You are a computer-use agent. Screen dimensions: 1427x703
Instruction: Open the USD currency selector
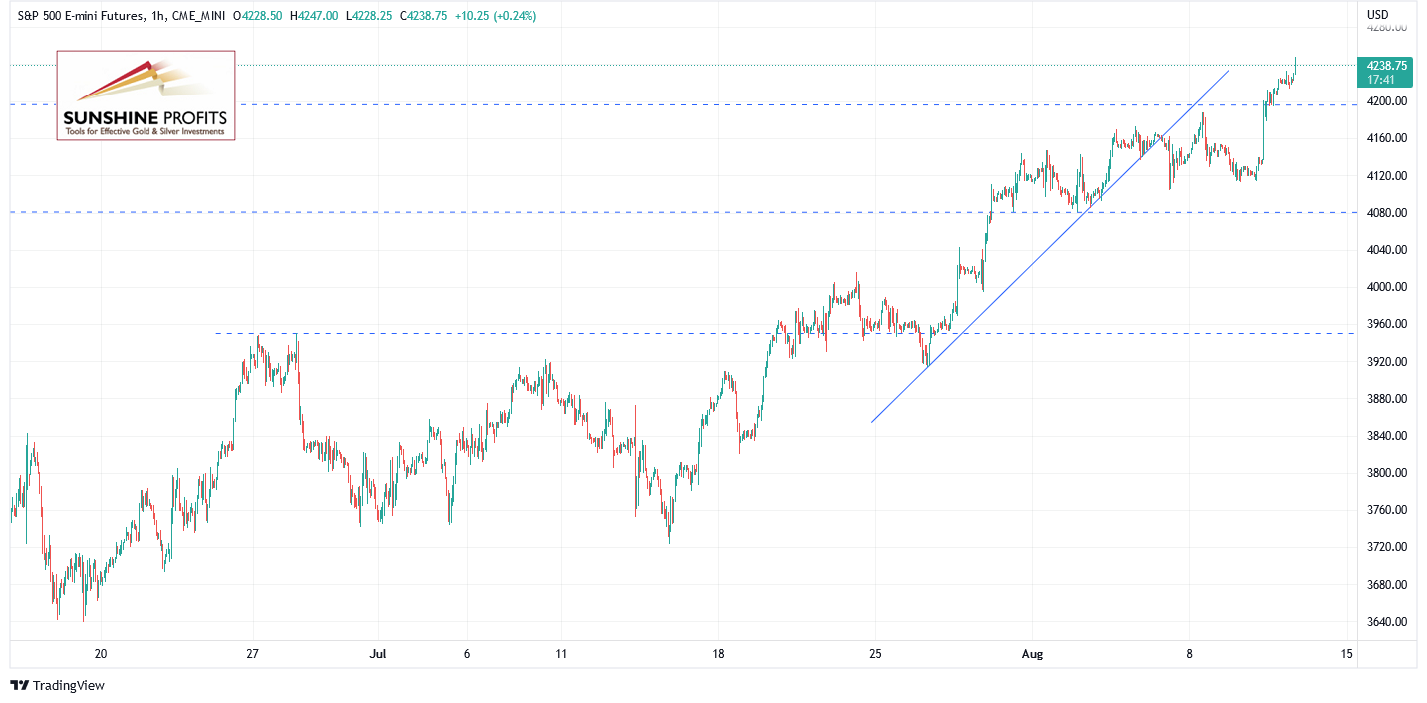coord(1377,15)
